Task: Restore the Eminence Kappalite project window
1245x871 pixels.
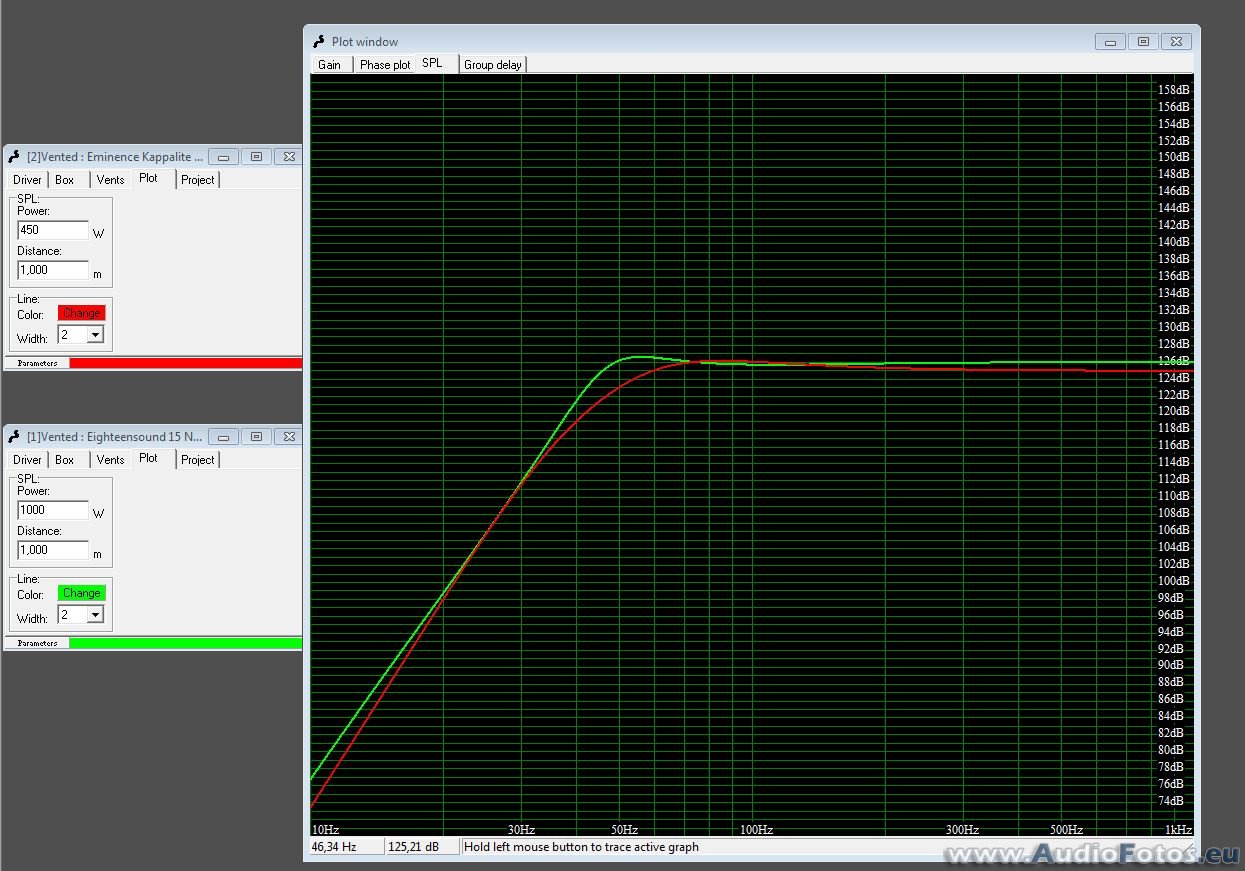Action: tap(256, 156)
